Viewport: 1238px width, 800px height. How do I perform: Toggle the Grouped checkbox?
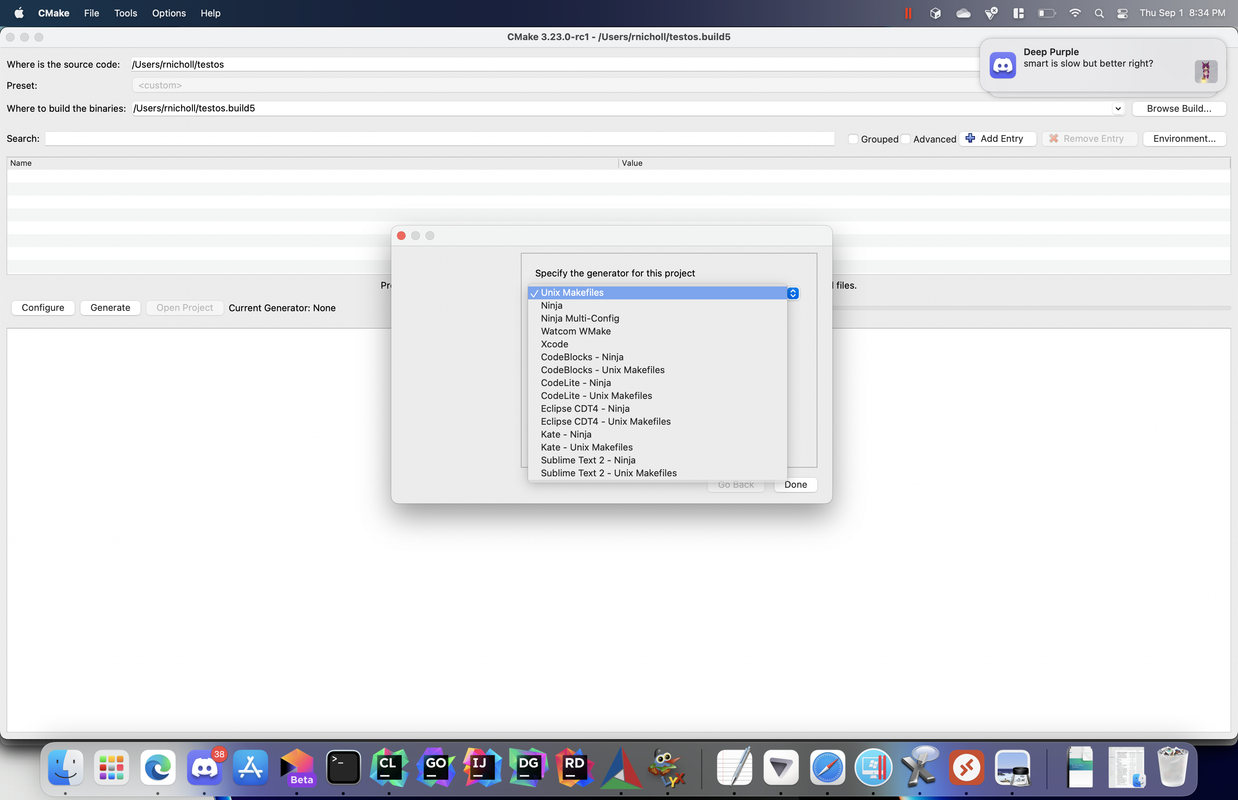[853, 139]
